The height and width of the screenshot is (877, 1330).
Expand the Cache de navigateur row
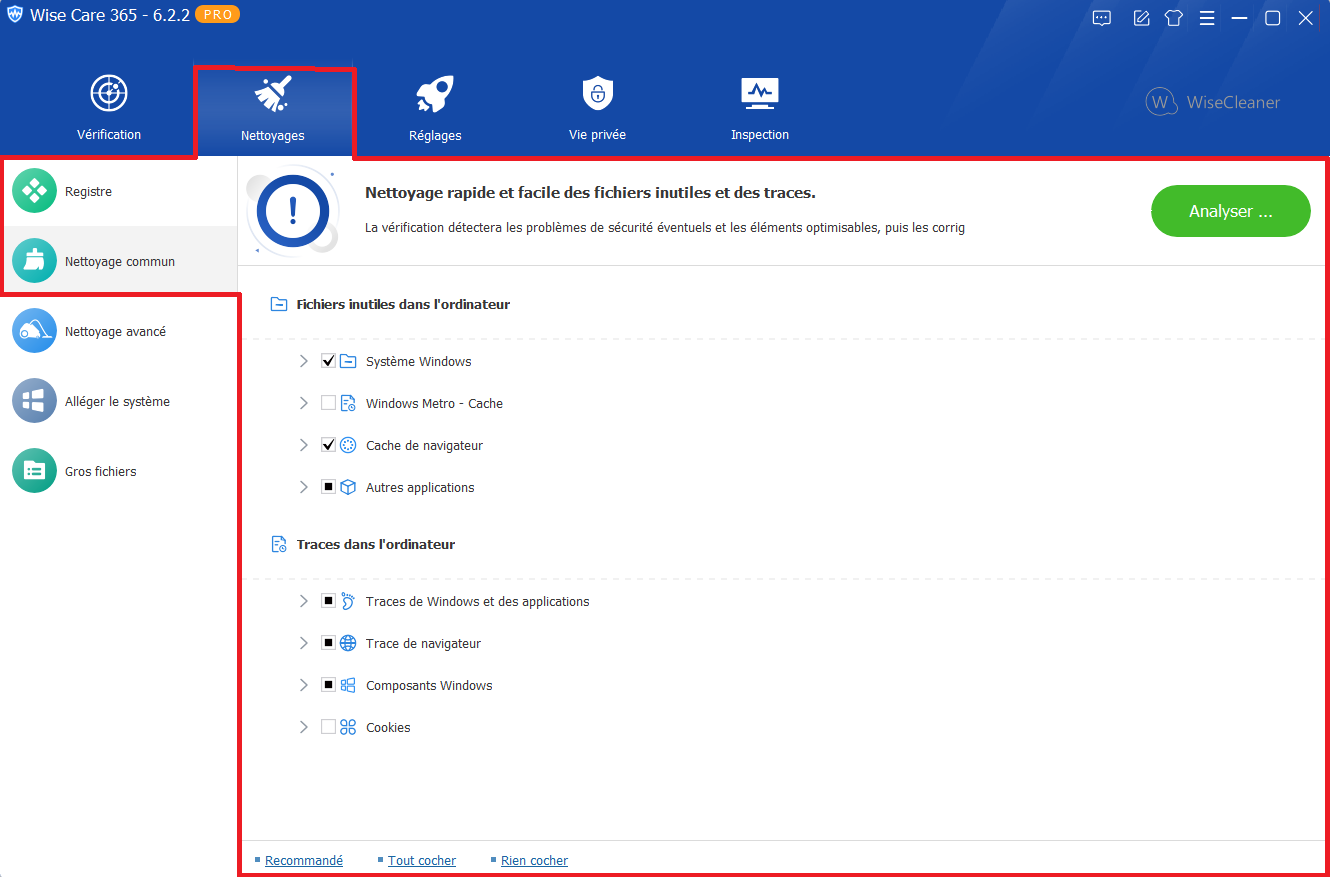[304, 445]
